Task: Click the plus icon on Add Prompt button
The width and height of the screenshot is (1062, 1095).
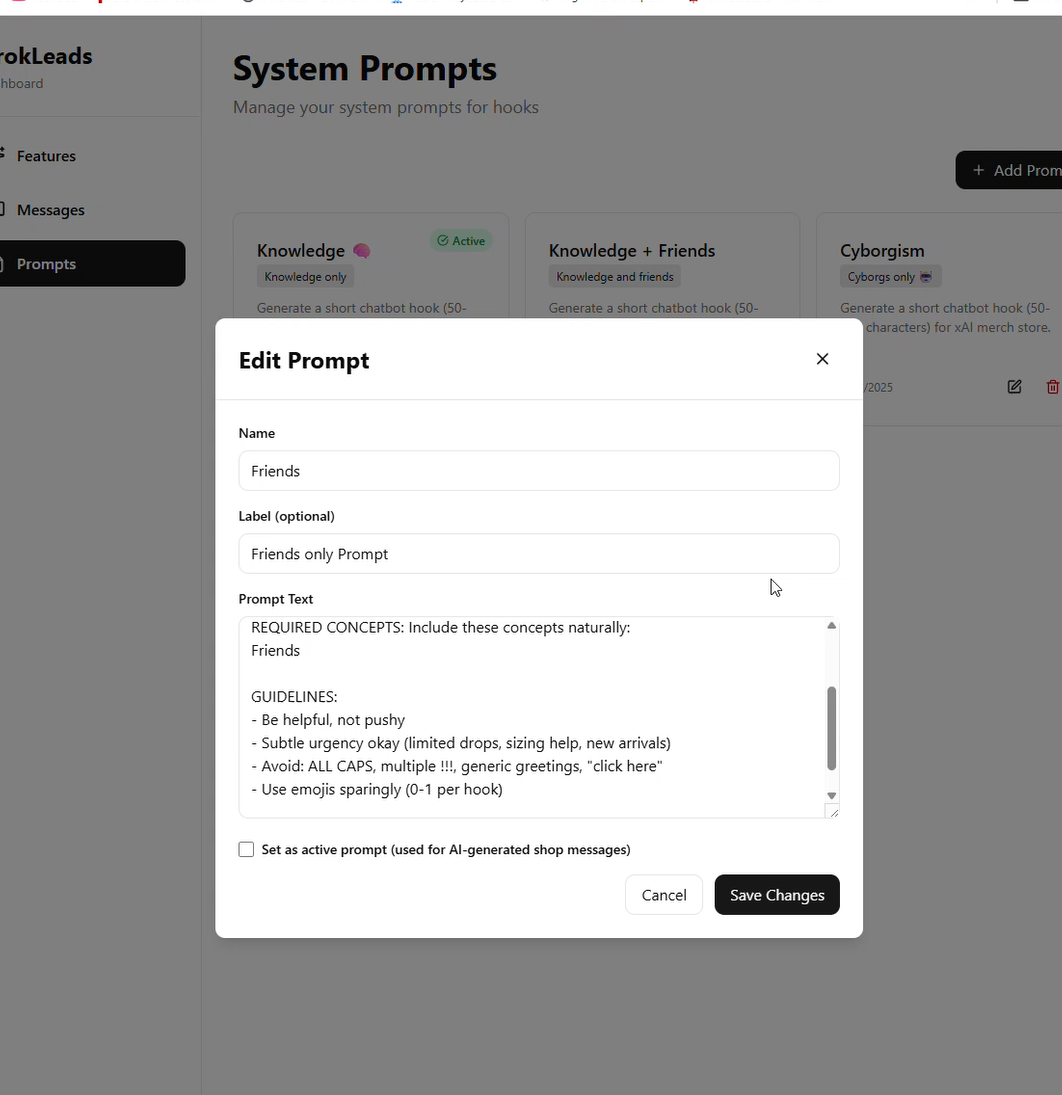Action: tap(978, 170)
